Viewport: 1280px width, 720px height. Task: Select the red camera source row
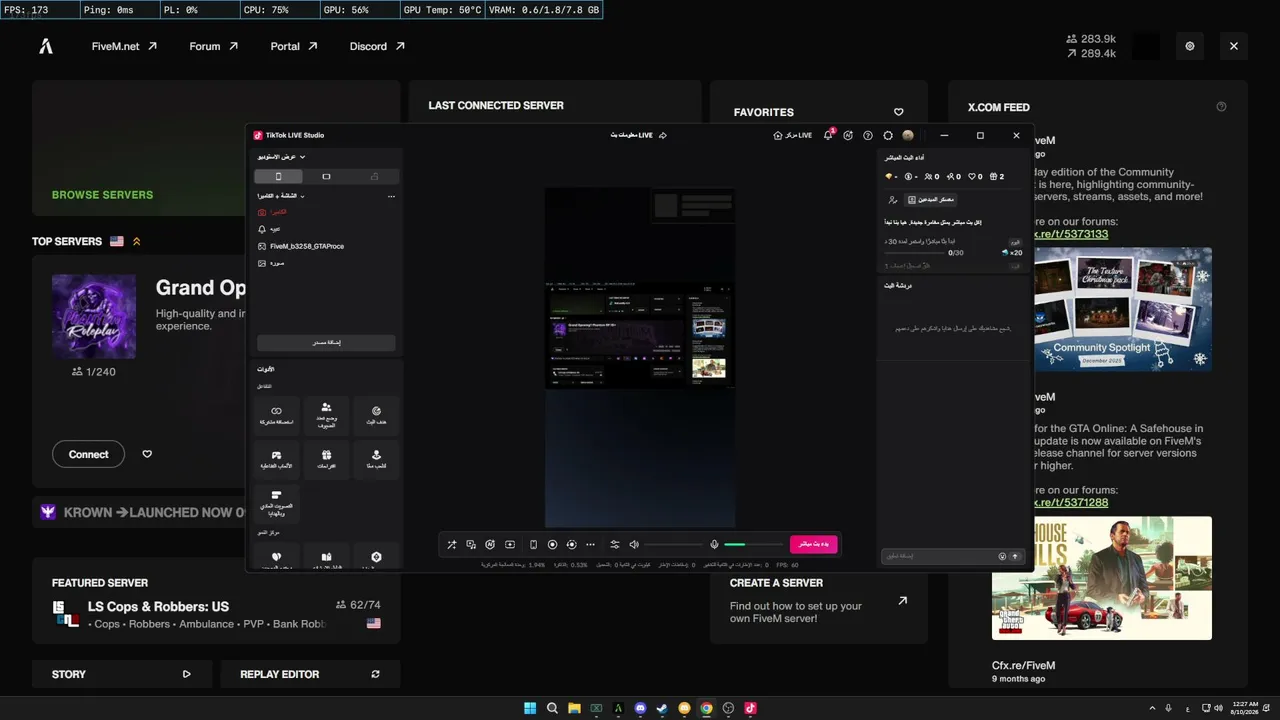(x=326, y=212)
